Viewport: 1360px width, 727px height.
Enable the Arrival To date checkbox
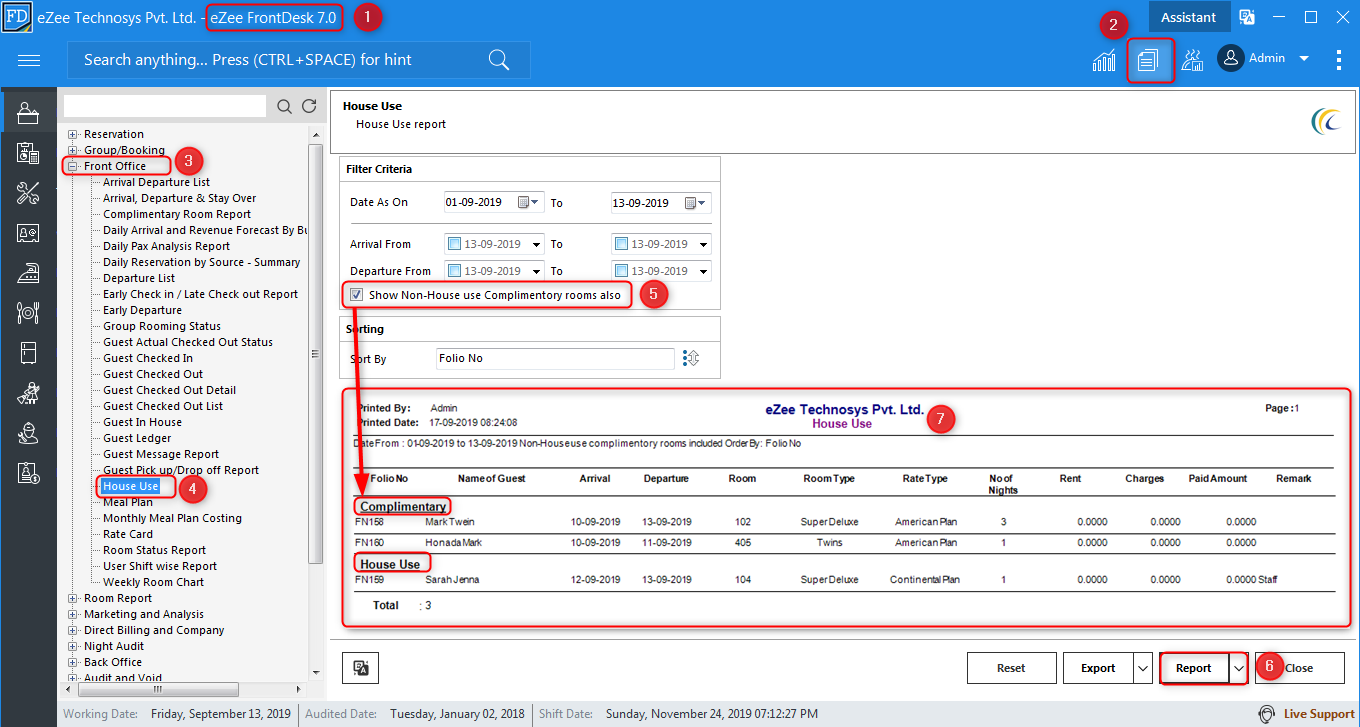click(x=622, y=244)
